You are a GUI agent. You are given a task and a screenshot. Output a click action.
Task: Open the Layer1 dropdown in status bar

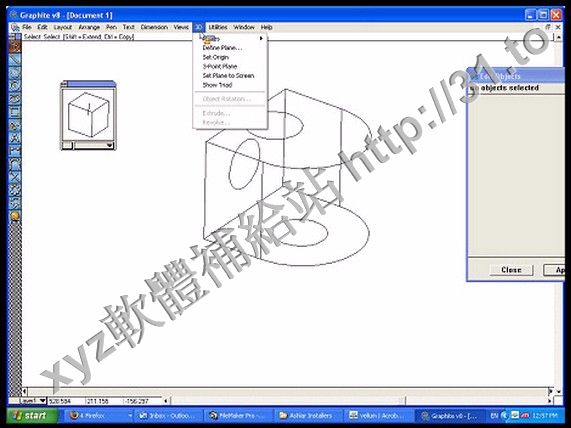click(33, 401)
